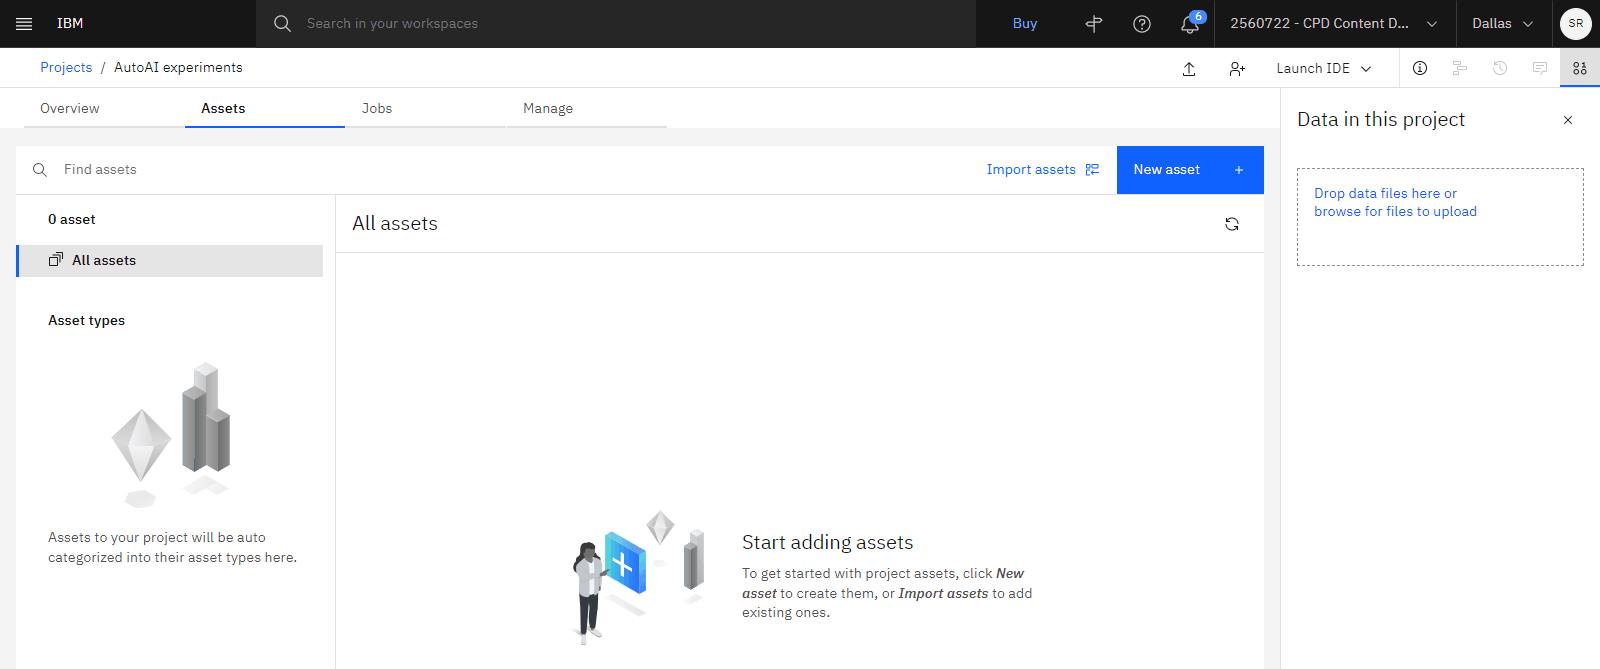Toggle the data panel icon
1600x669 pixels.
click(1580, 68)
